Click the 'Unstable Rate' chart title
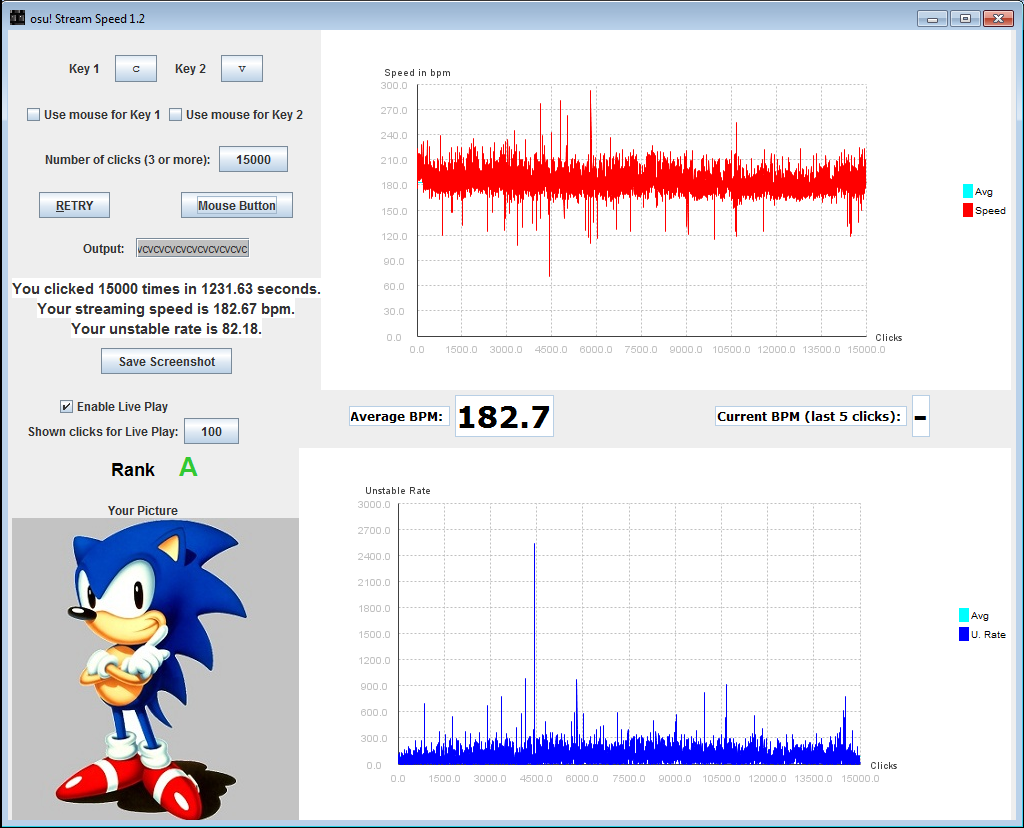The height and width of the screenshot is (828, 1024). pyautogui.click(x=398, y=490)
